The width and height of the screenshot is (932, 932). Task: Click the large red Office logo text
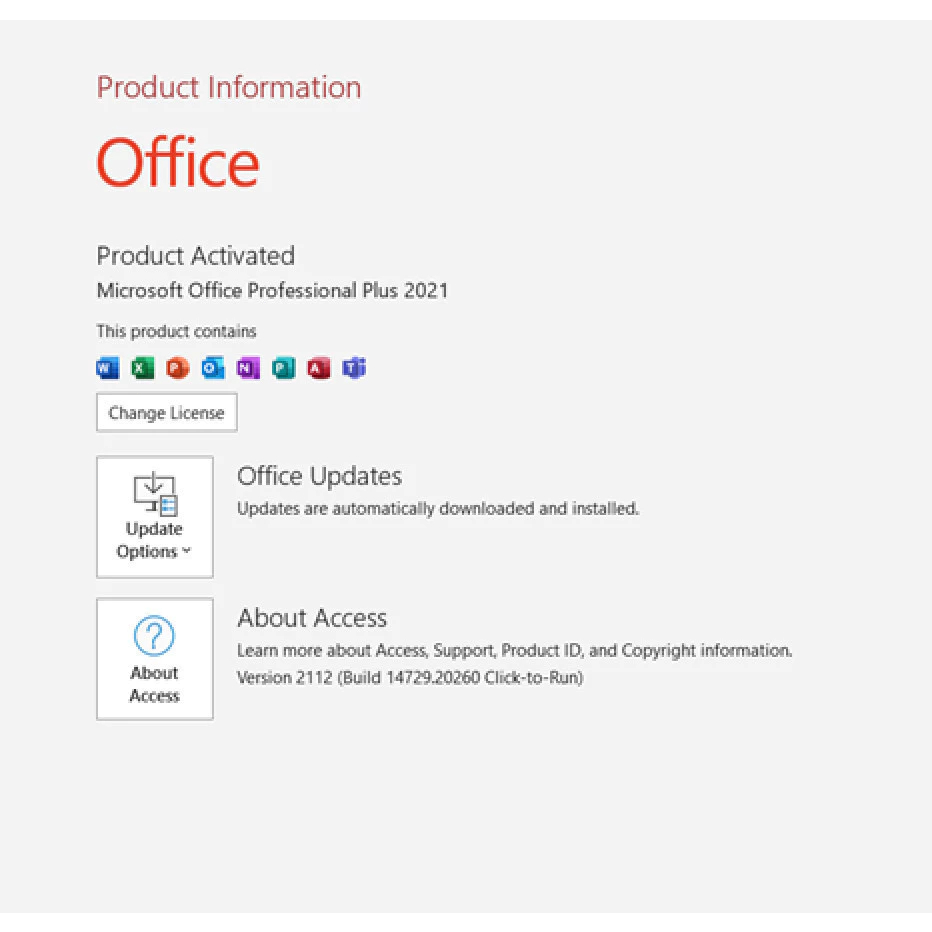click(178, 162)
